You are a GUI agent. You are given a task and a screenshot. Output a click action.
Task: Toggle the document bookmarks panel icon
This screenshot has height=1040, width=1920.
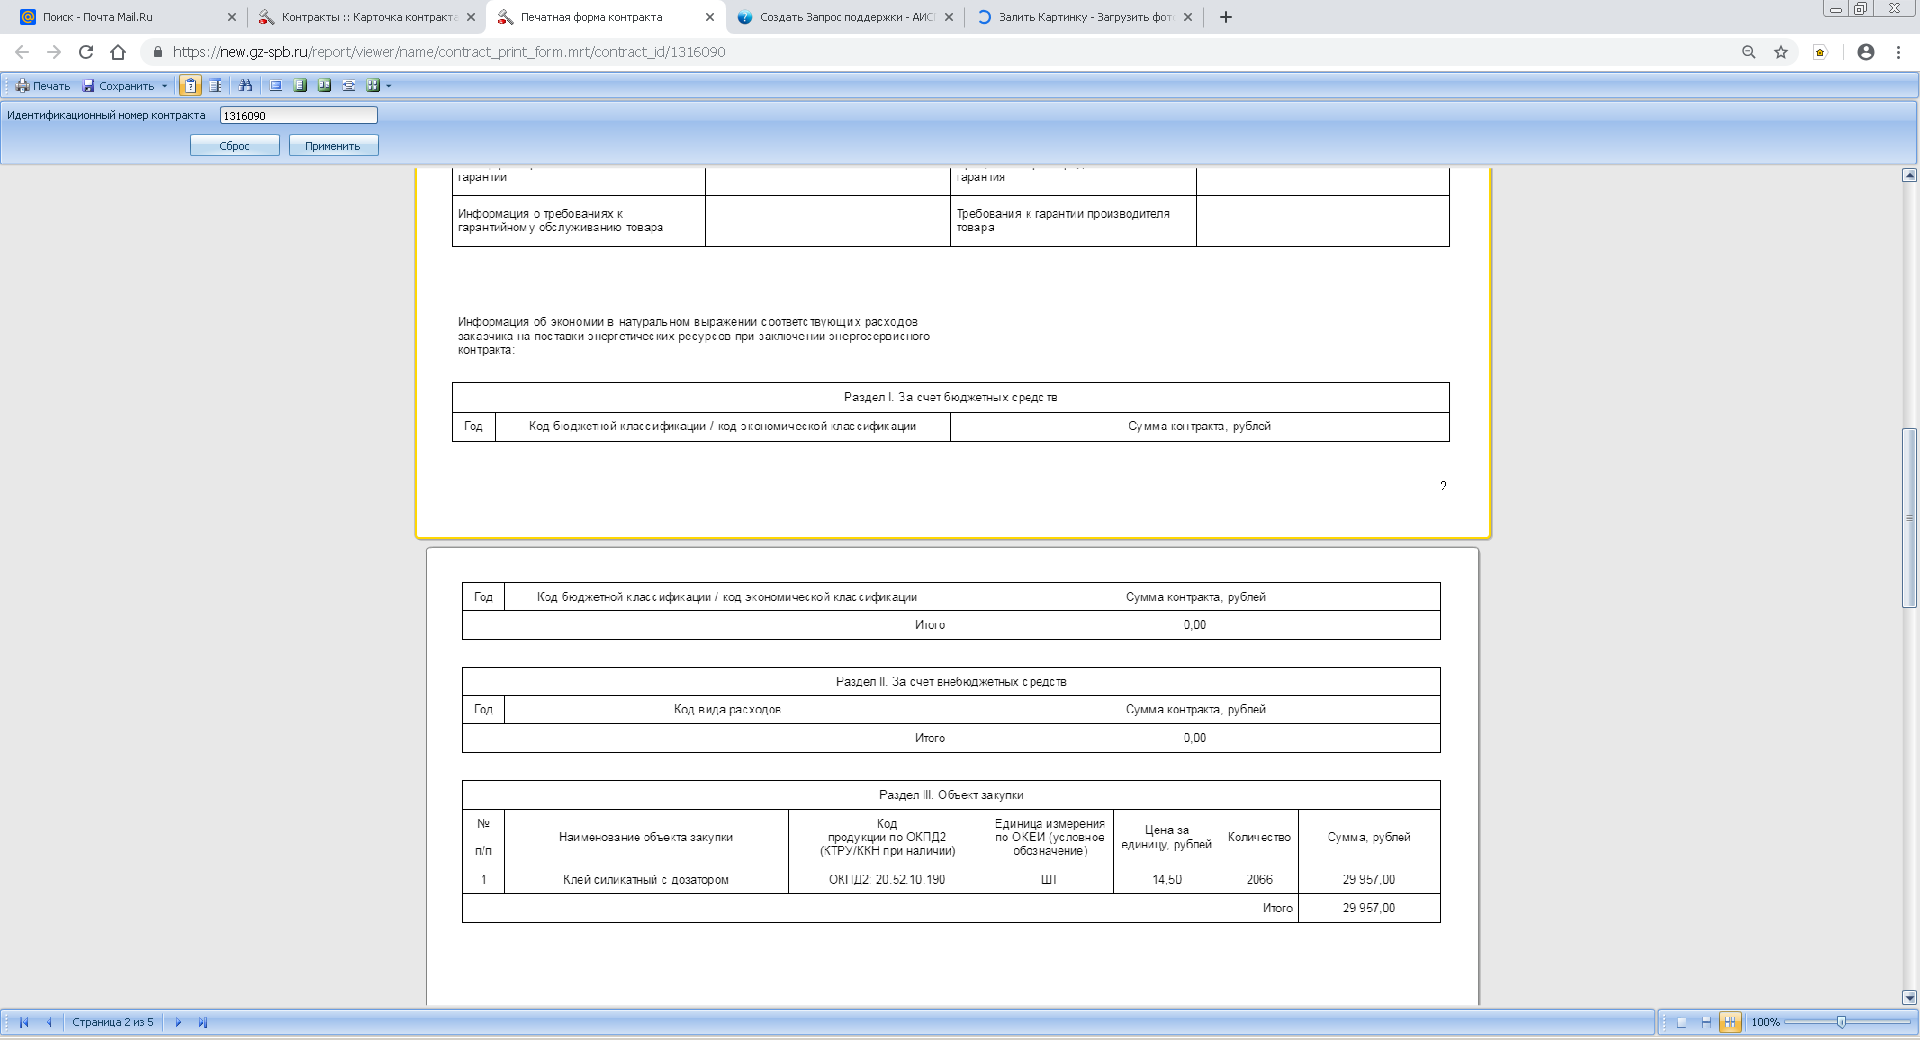(215, 86)
